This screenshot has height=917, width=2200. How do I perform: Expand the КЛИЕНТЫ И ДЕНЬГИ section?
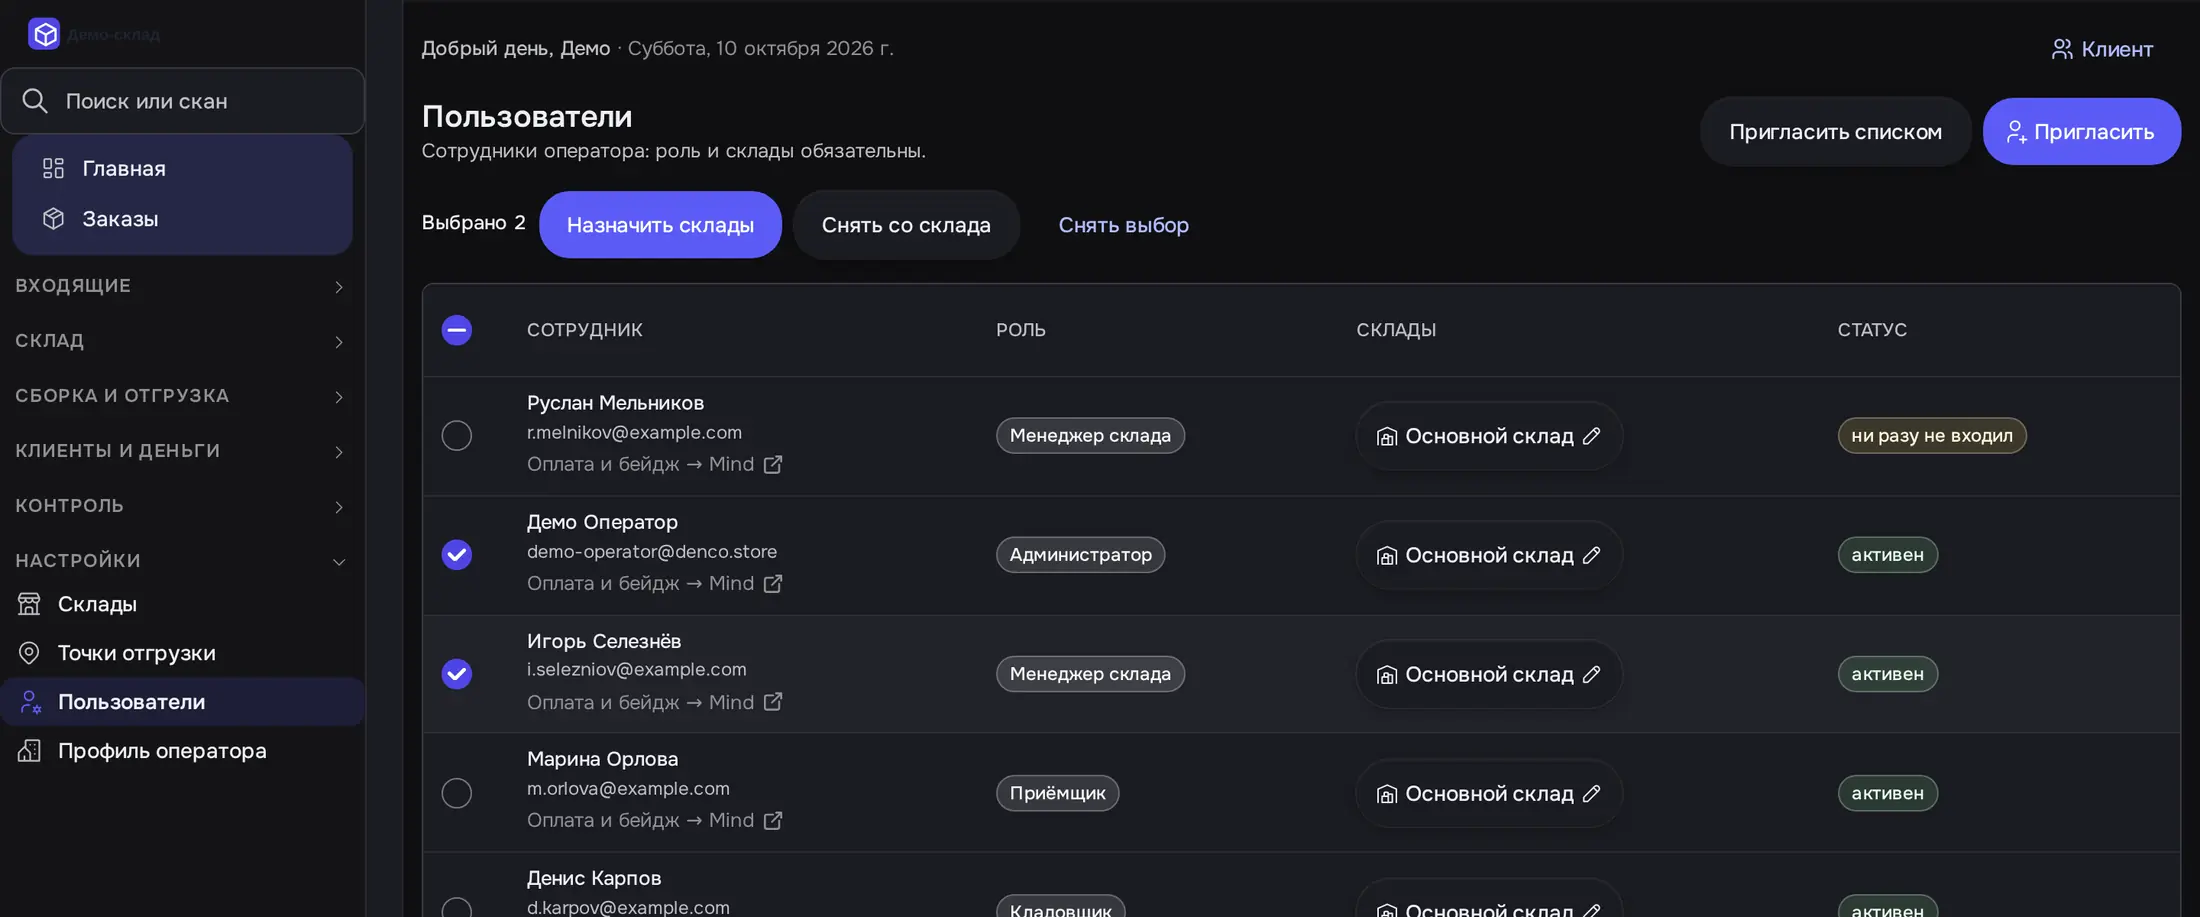pyautogui.click(x=180, y=451)
